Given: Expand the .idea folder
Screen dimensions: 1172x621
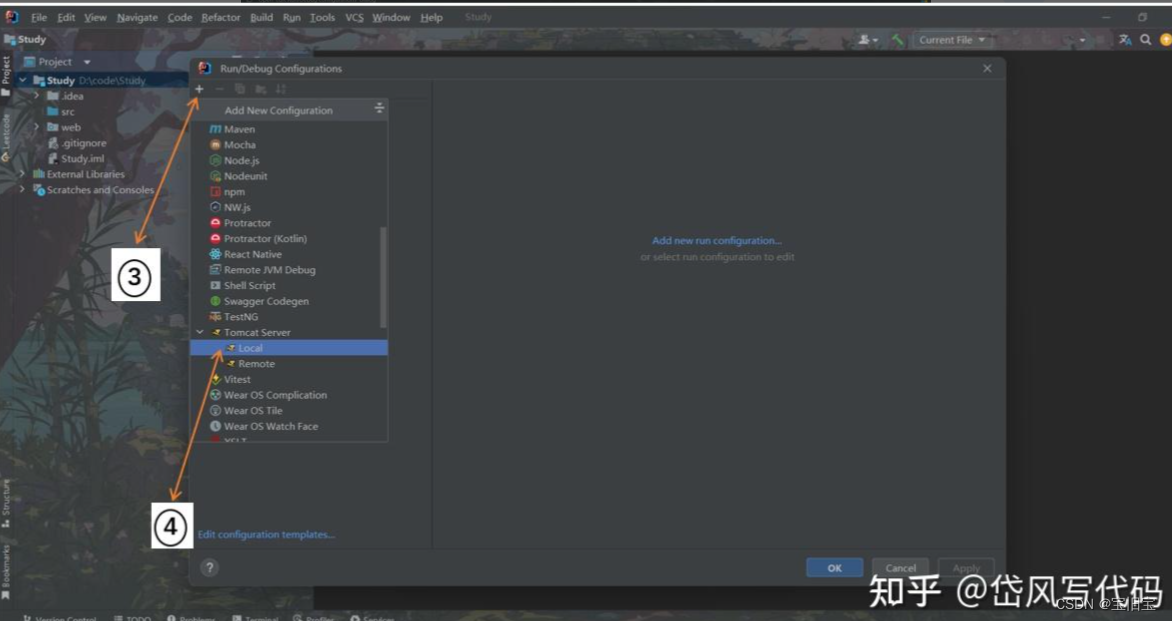Looking at the screenshot, I should coord(36,96).
